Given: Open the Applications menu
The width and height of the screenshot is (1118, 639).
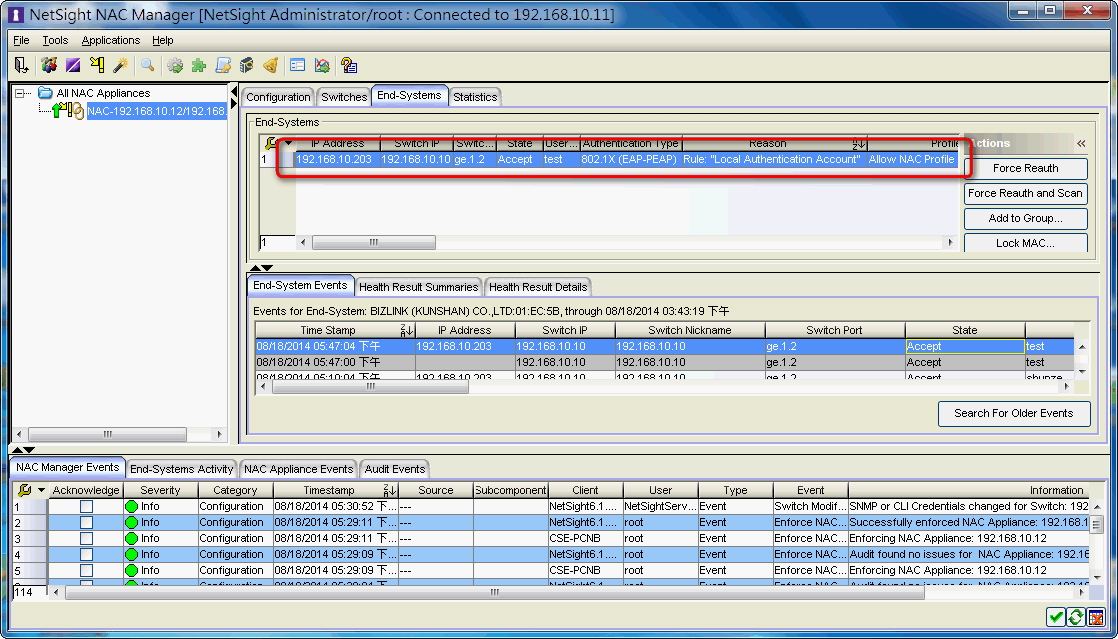Looking at the screenshot, I should (111, 40).
